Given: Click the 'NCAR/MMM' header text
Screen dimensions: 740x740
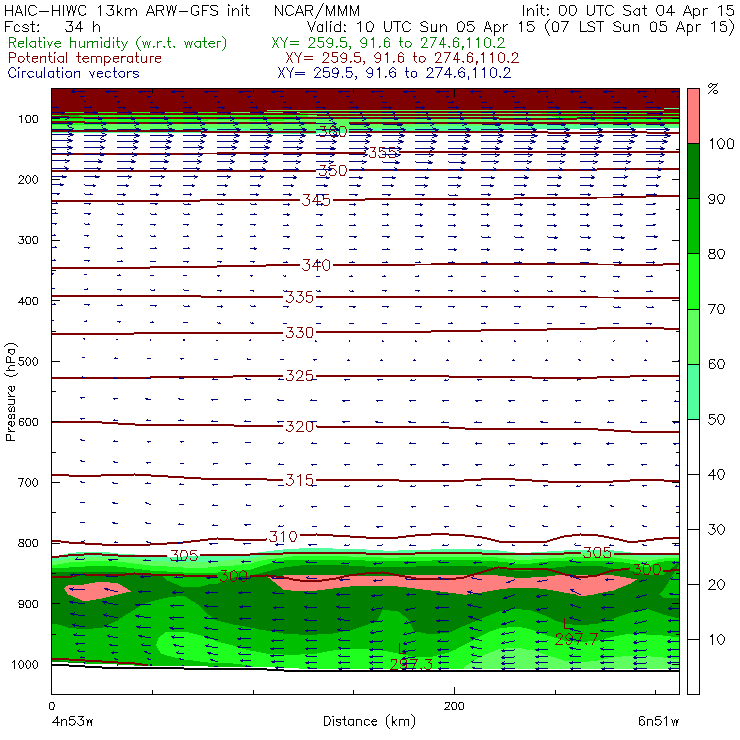Looking at the screenshot, I should coord(317,10).
